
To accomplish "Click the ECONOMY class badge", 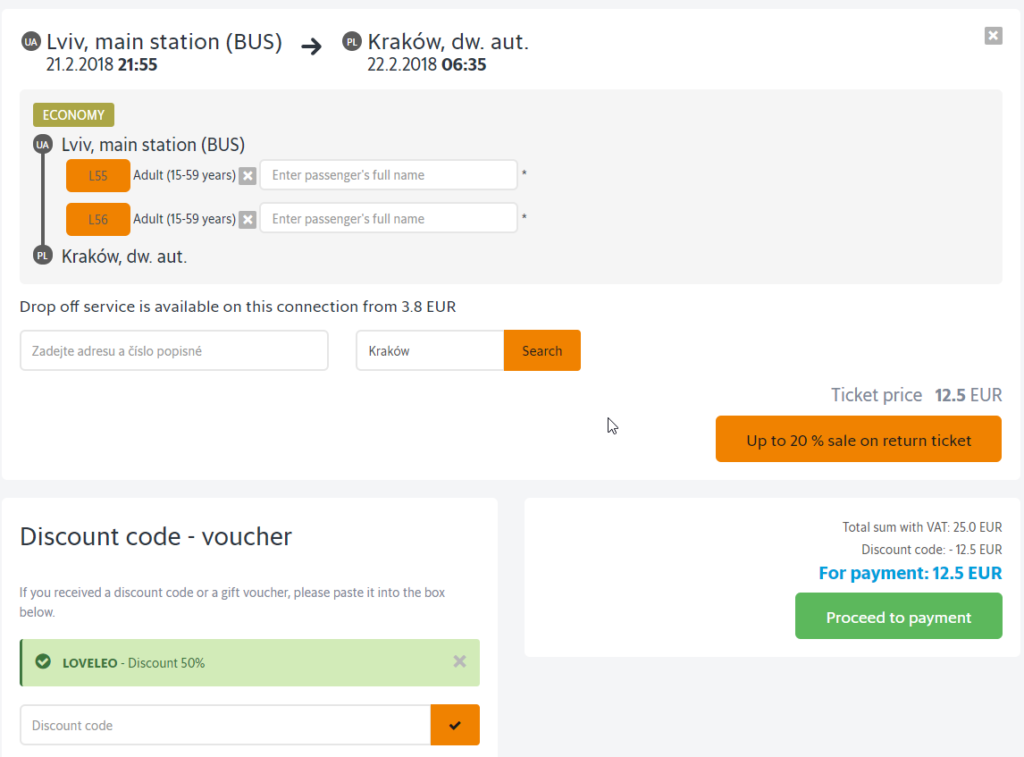I will coord(74,115).
